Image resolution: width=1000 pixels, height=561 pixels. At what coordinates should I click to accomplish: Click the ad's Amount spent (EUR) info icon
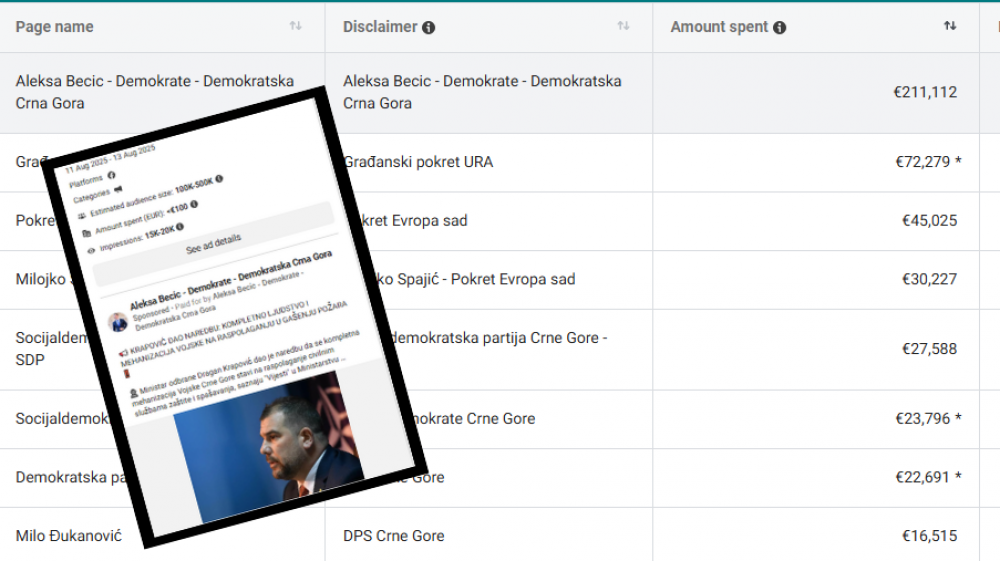tap(194, 204)
